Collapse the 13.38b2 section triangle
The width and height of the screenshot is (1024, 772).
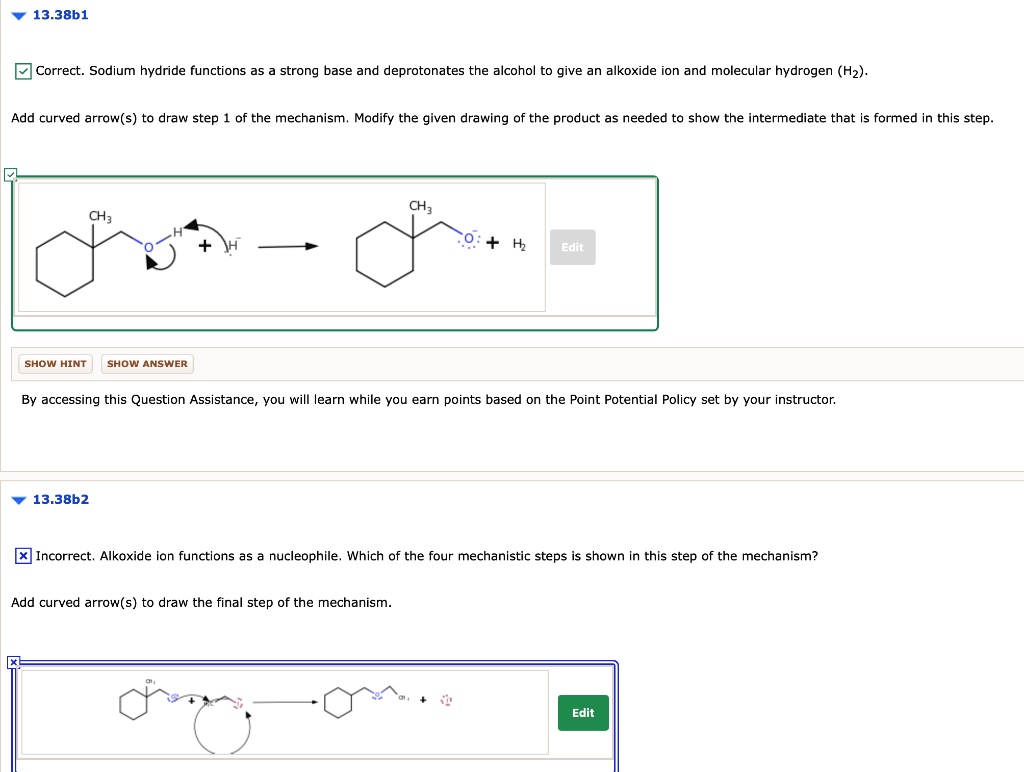17,499
